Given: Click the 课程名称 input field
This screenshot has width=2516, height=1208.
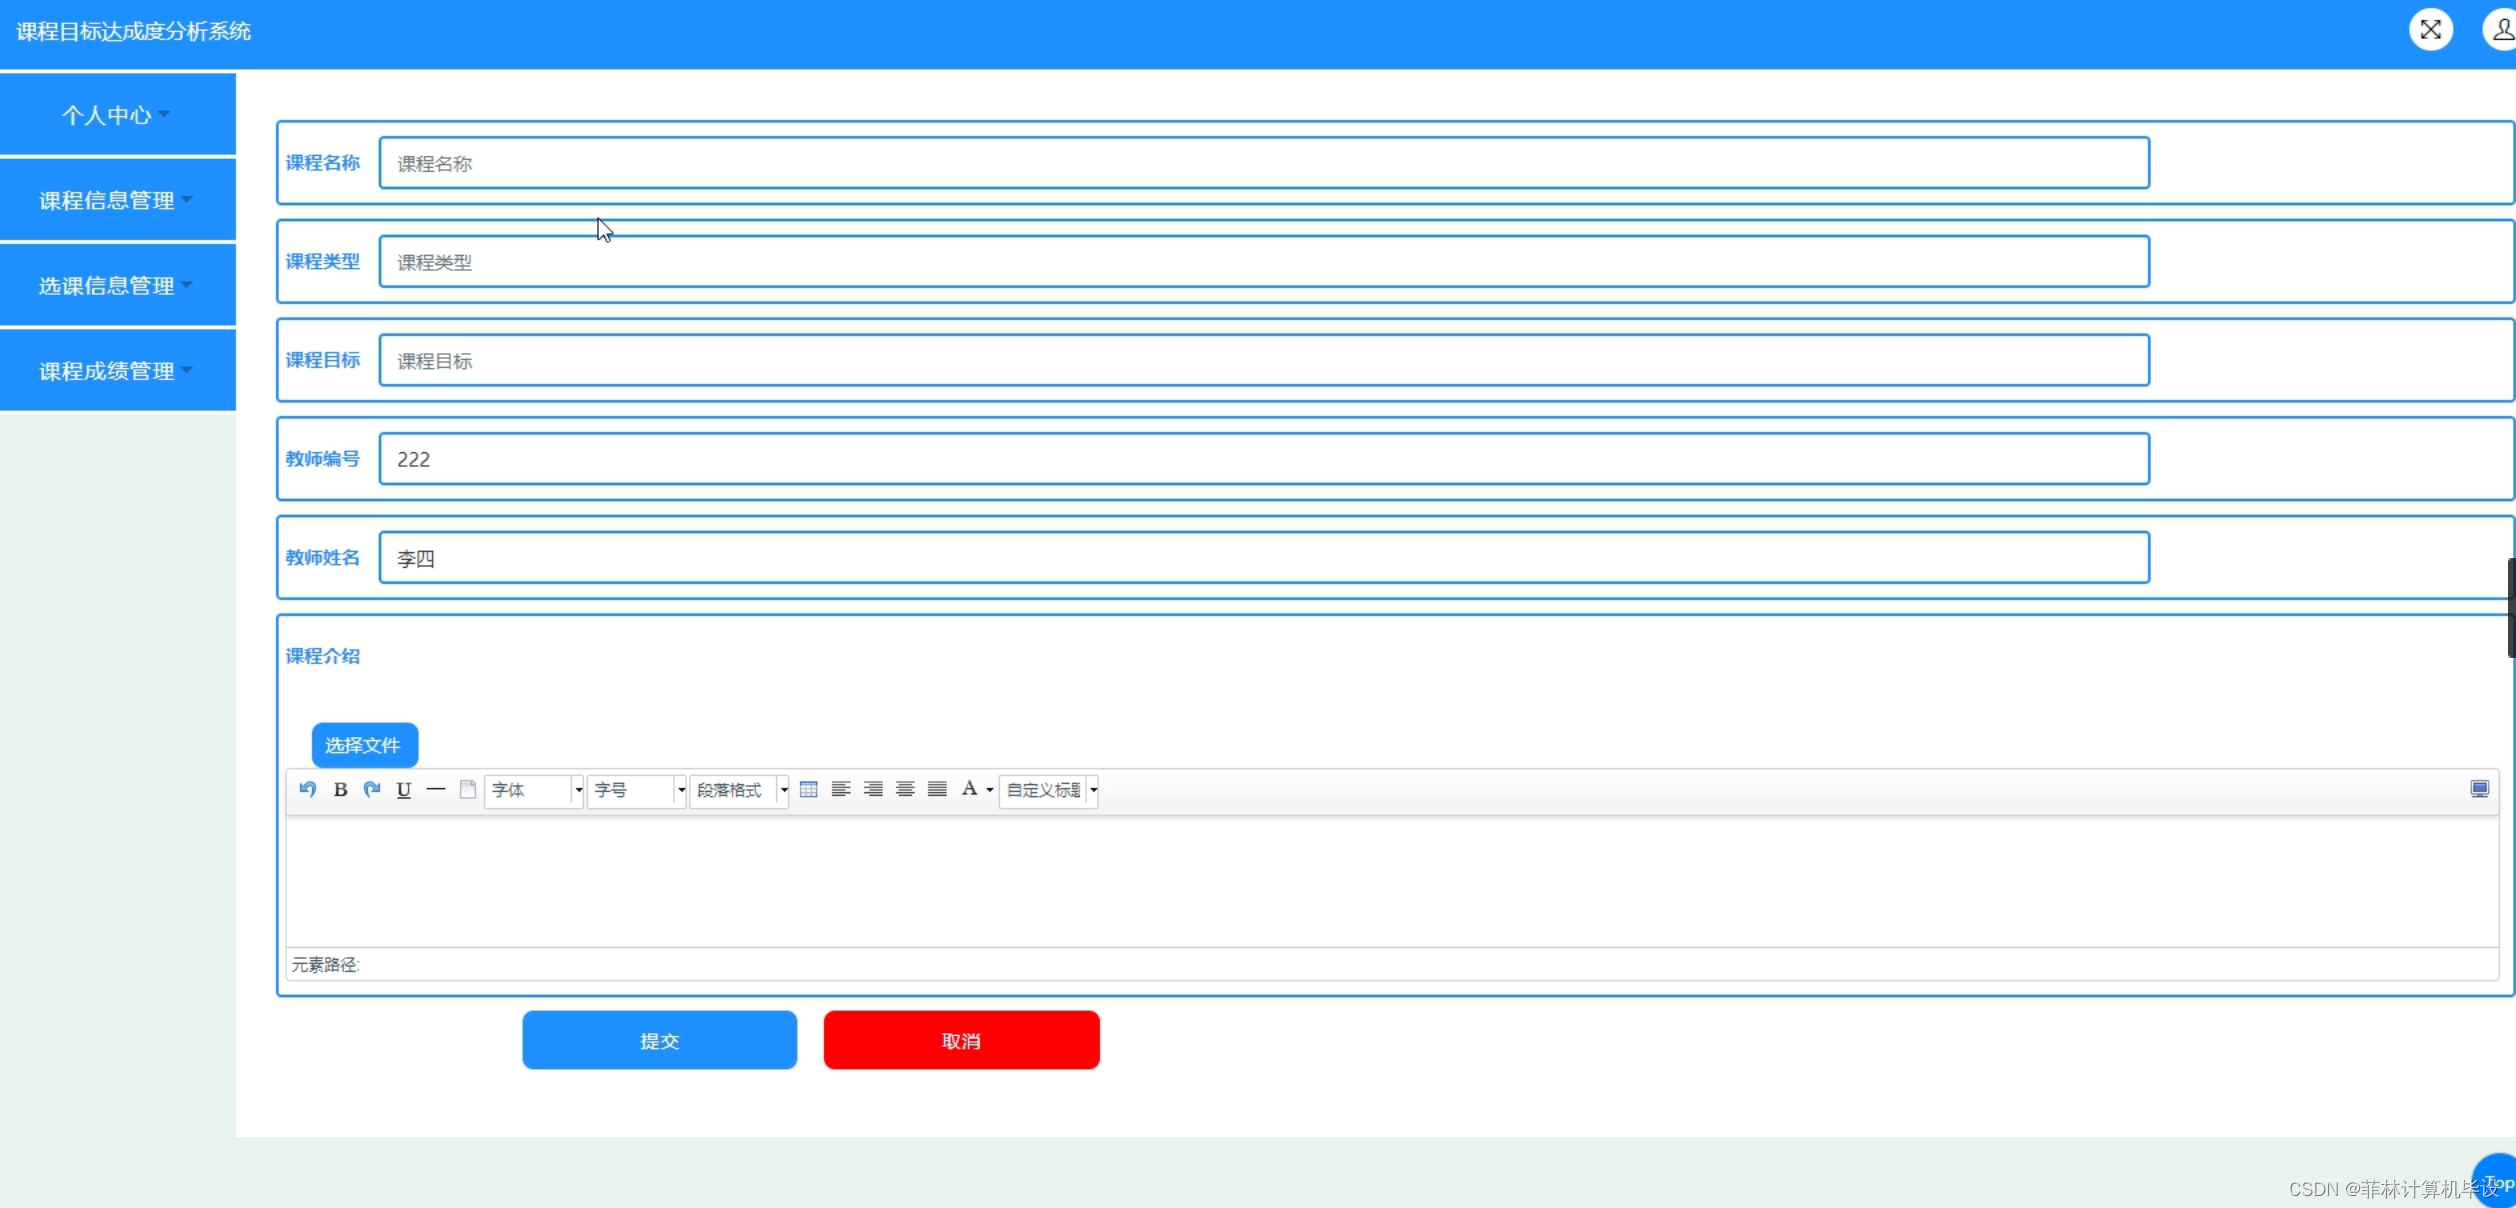Looking at the screenshot, I should click(x=1263, y=163).
